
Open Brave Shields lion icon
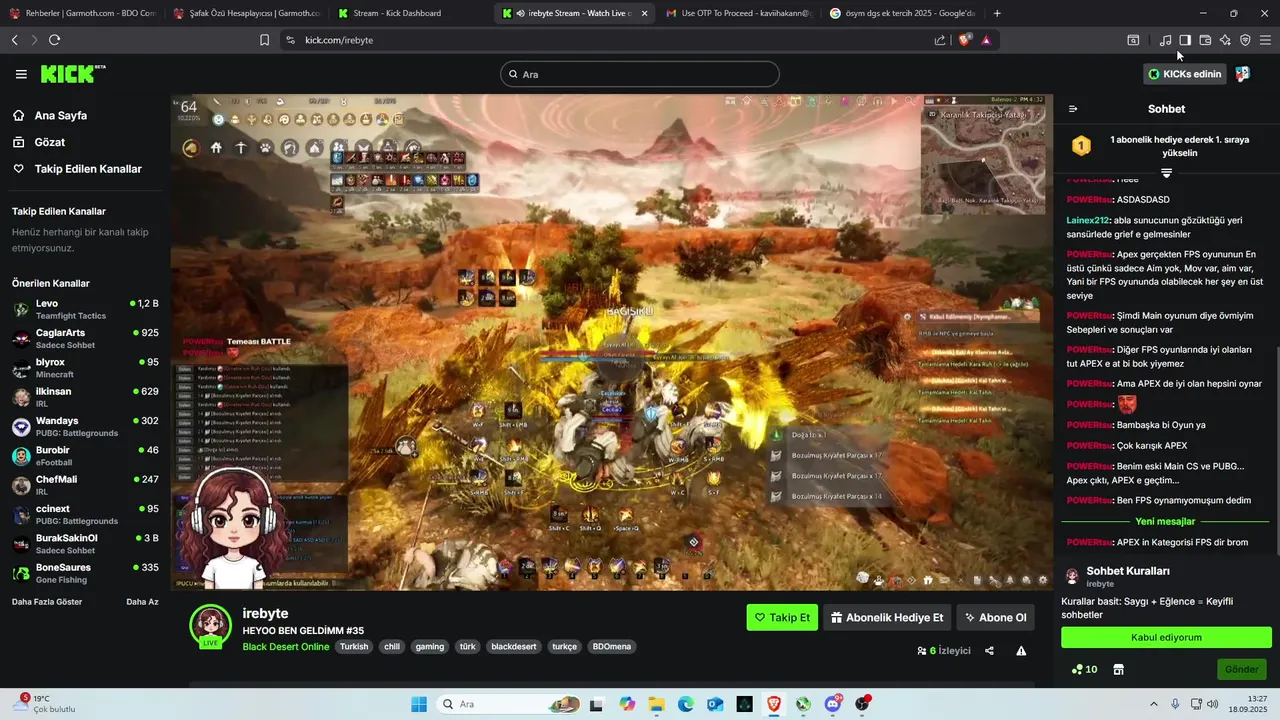click(965, 40)
